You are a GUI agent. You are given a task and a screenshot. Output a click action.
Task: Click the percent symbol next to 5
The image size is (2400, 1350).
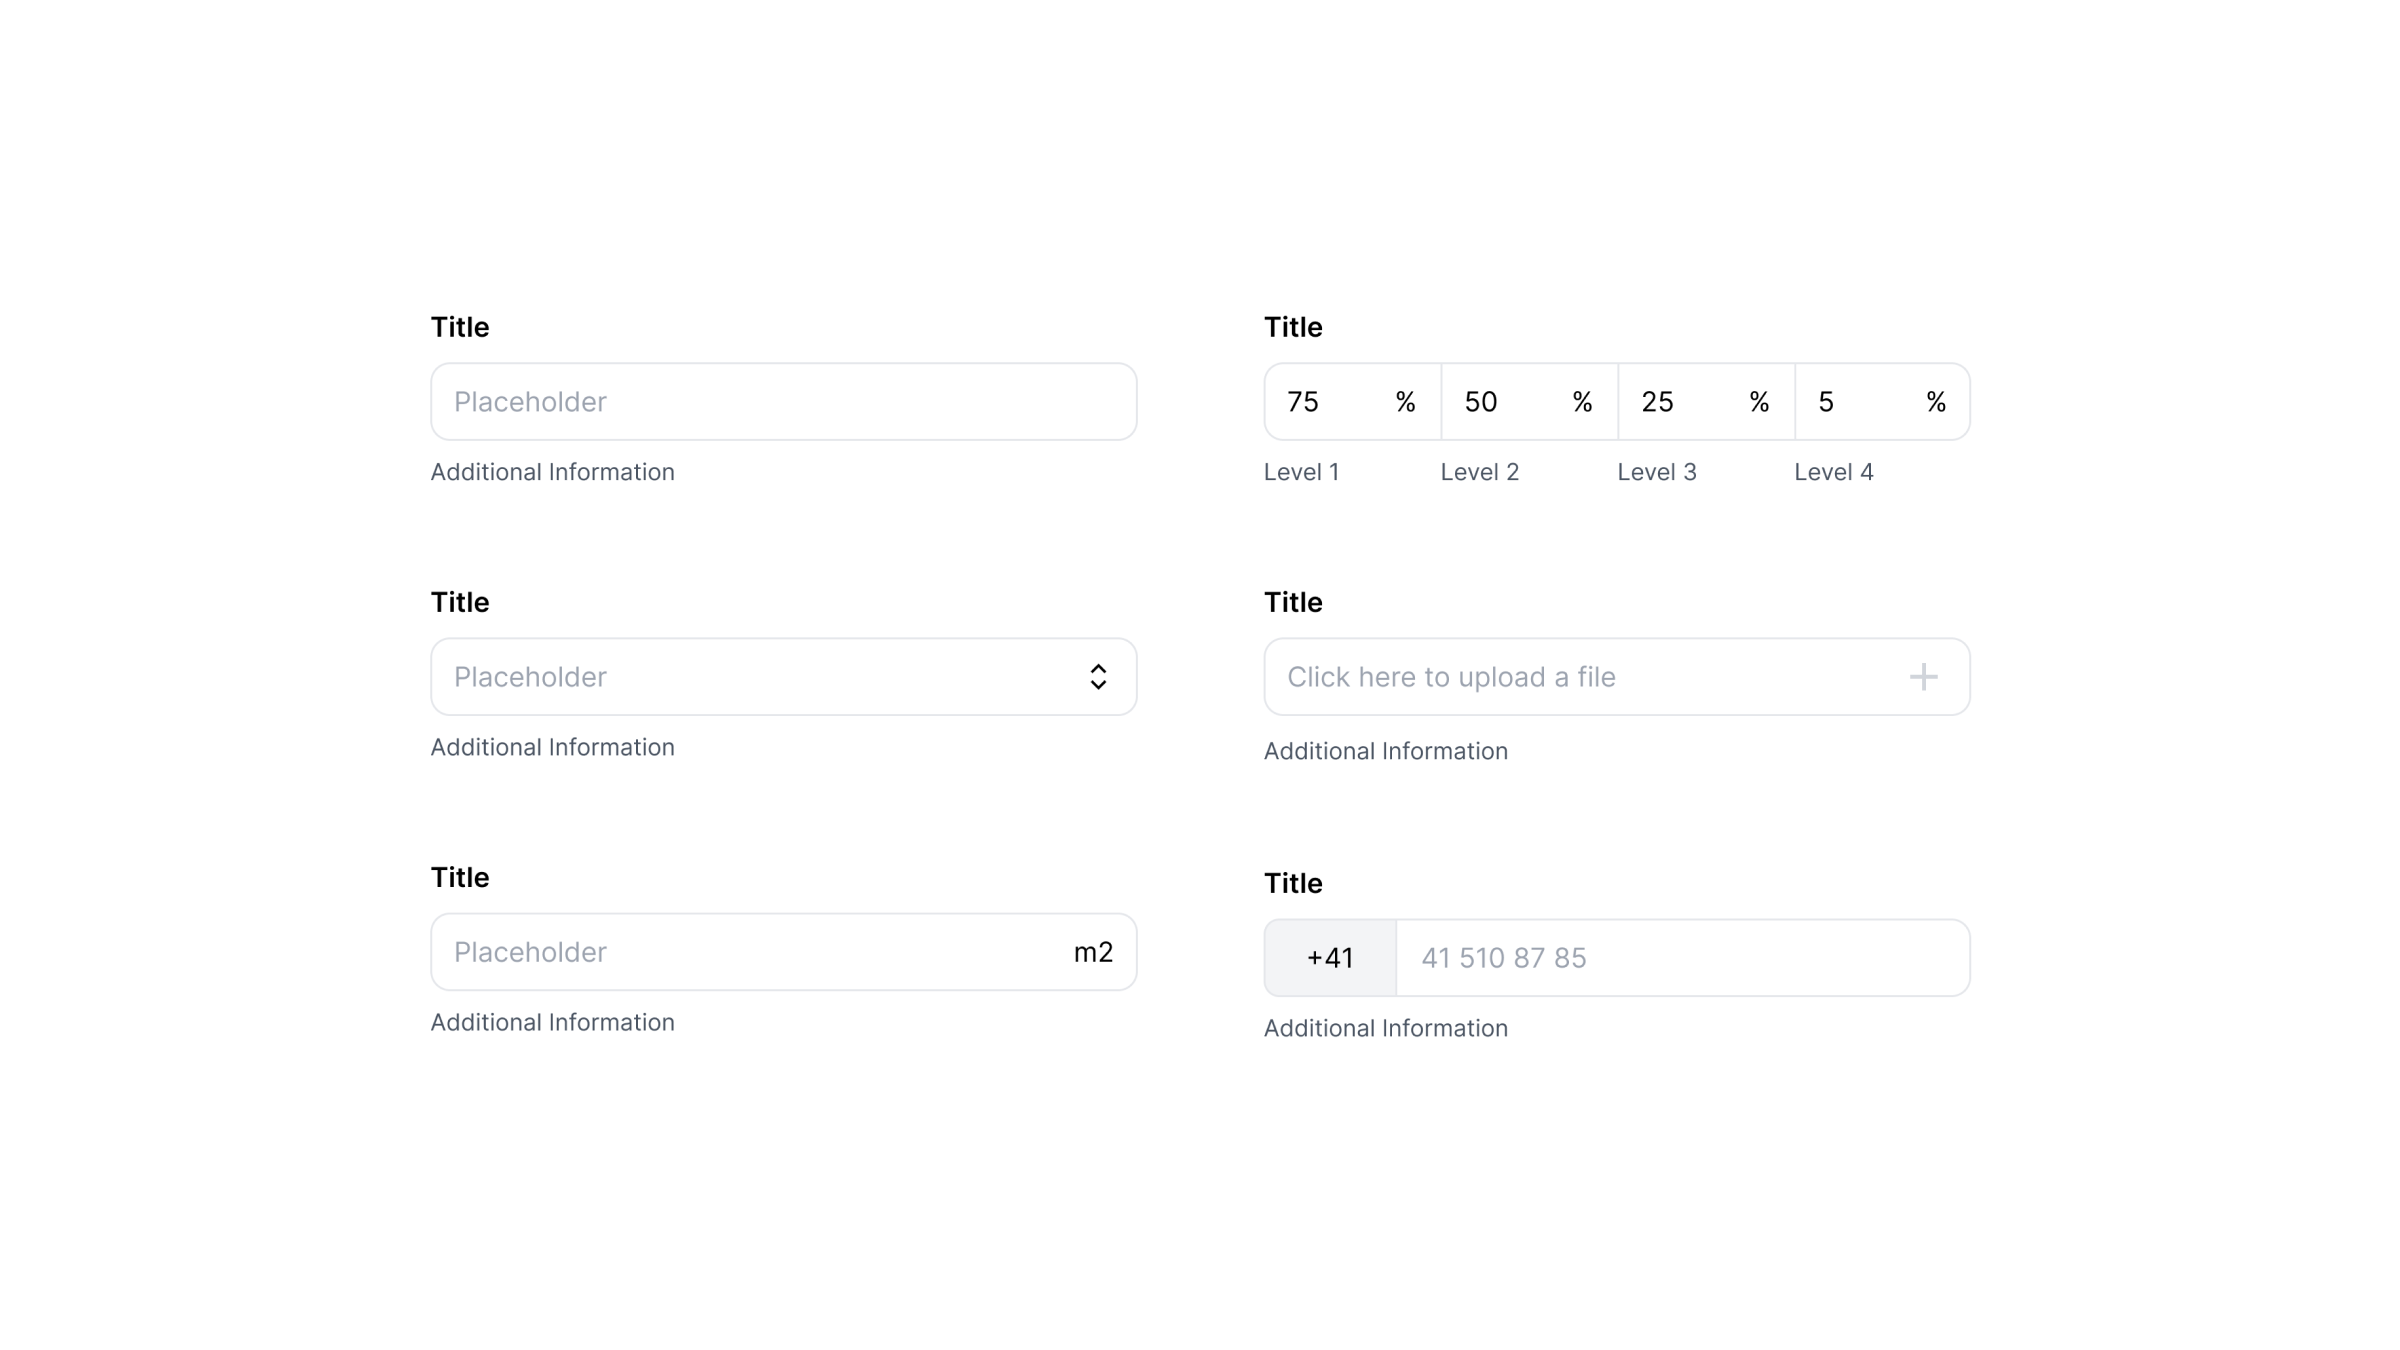(x=1935, y=402)
